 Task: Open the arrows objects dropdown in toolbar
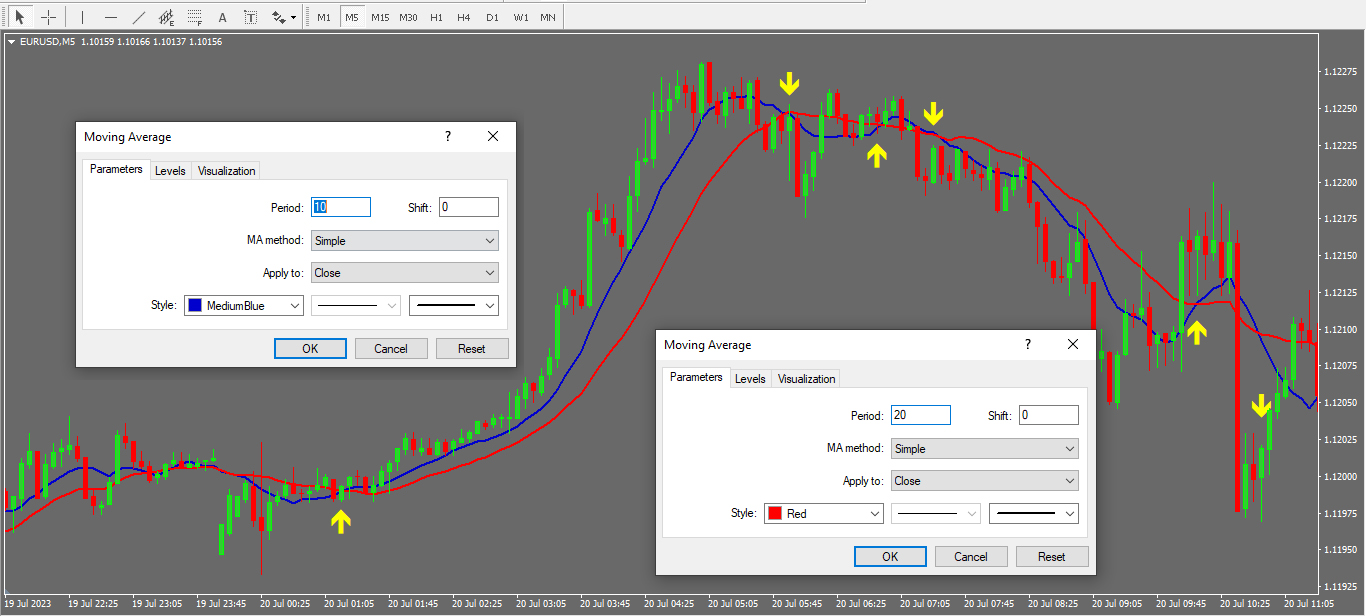284,17
